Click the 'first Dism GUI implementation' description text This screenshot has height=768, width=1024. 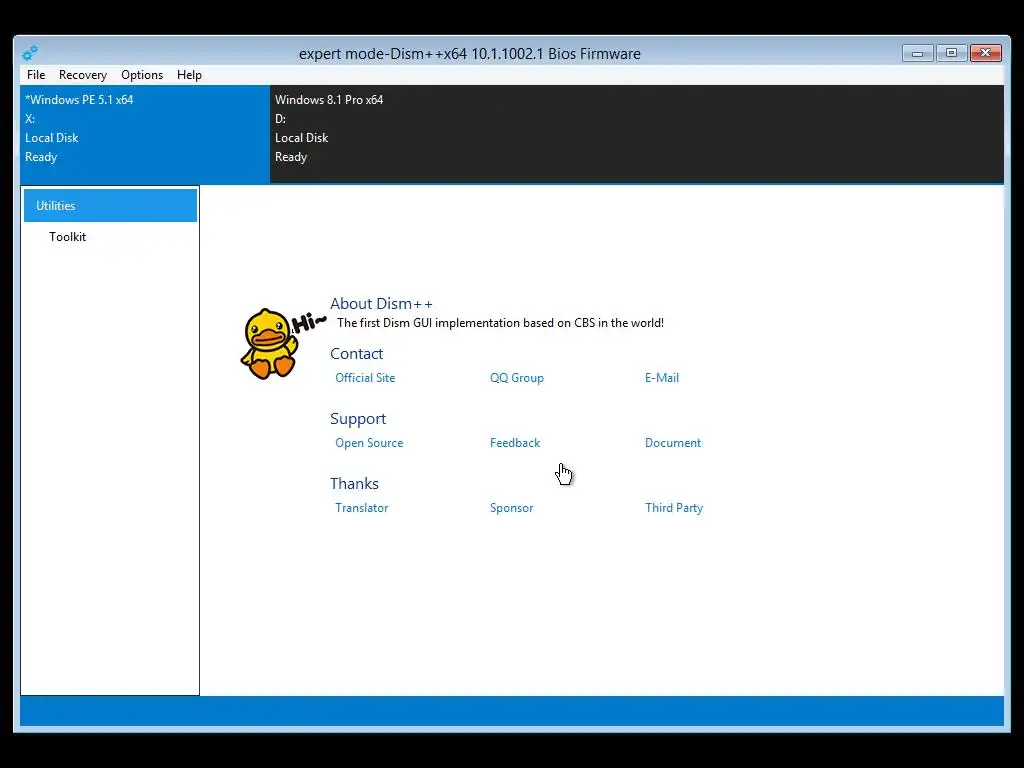500,323
